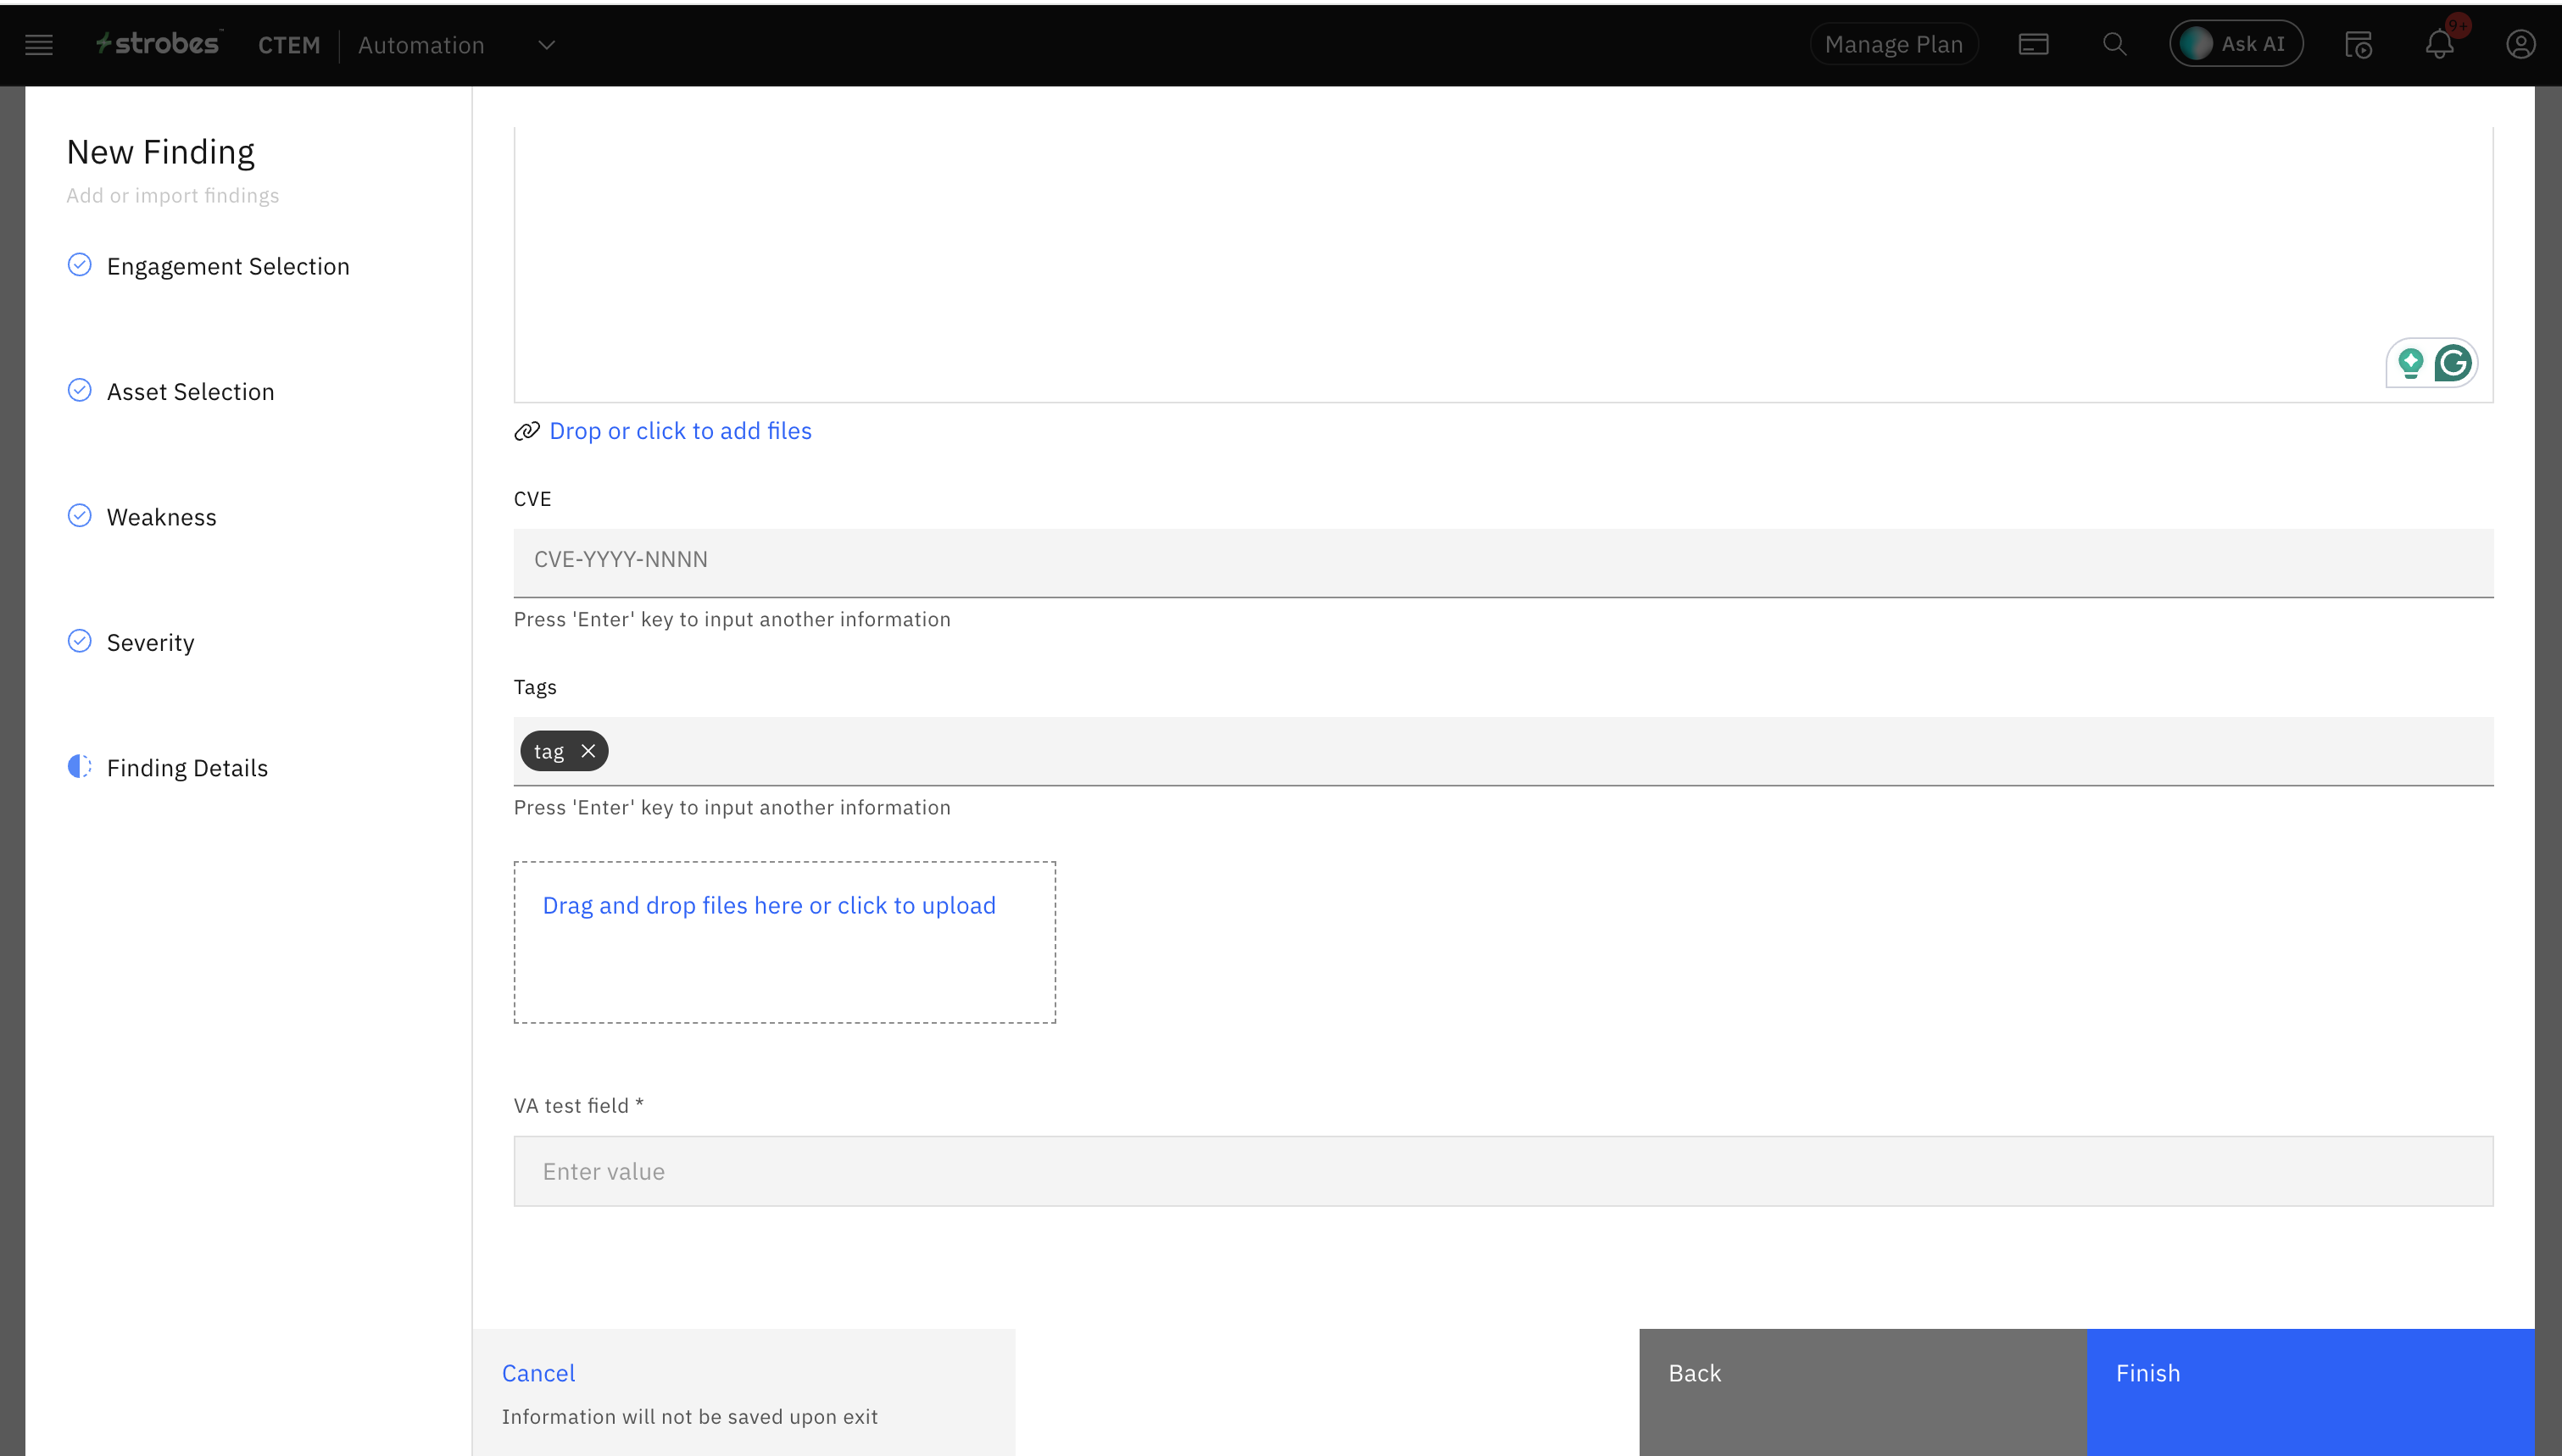Image resolution: width=2562 pixels, height=1456 pixels.
Task: Expand the Automation dropdown chevron
Action: tap(546, 45)
